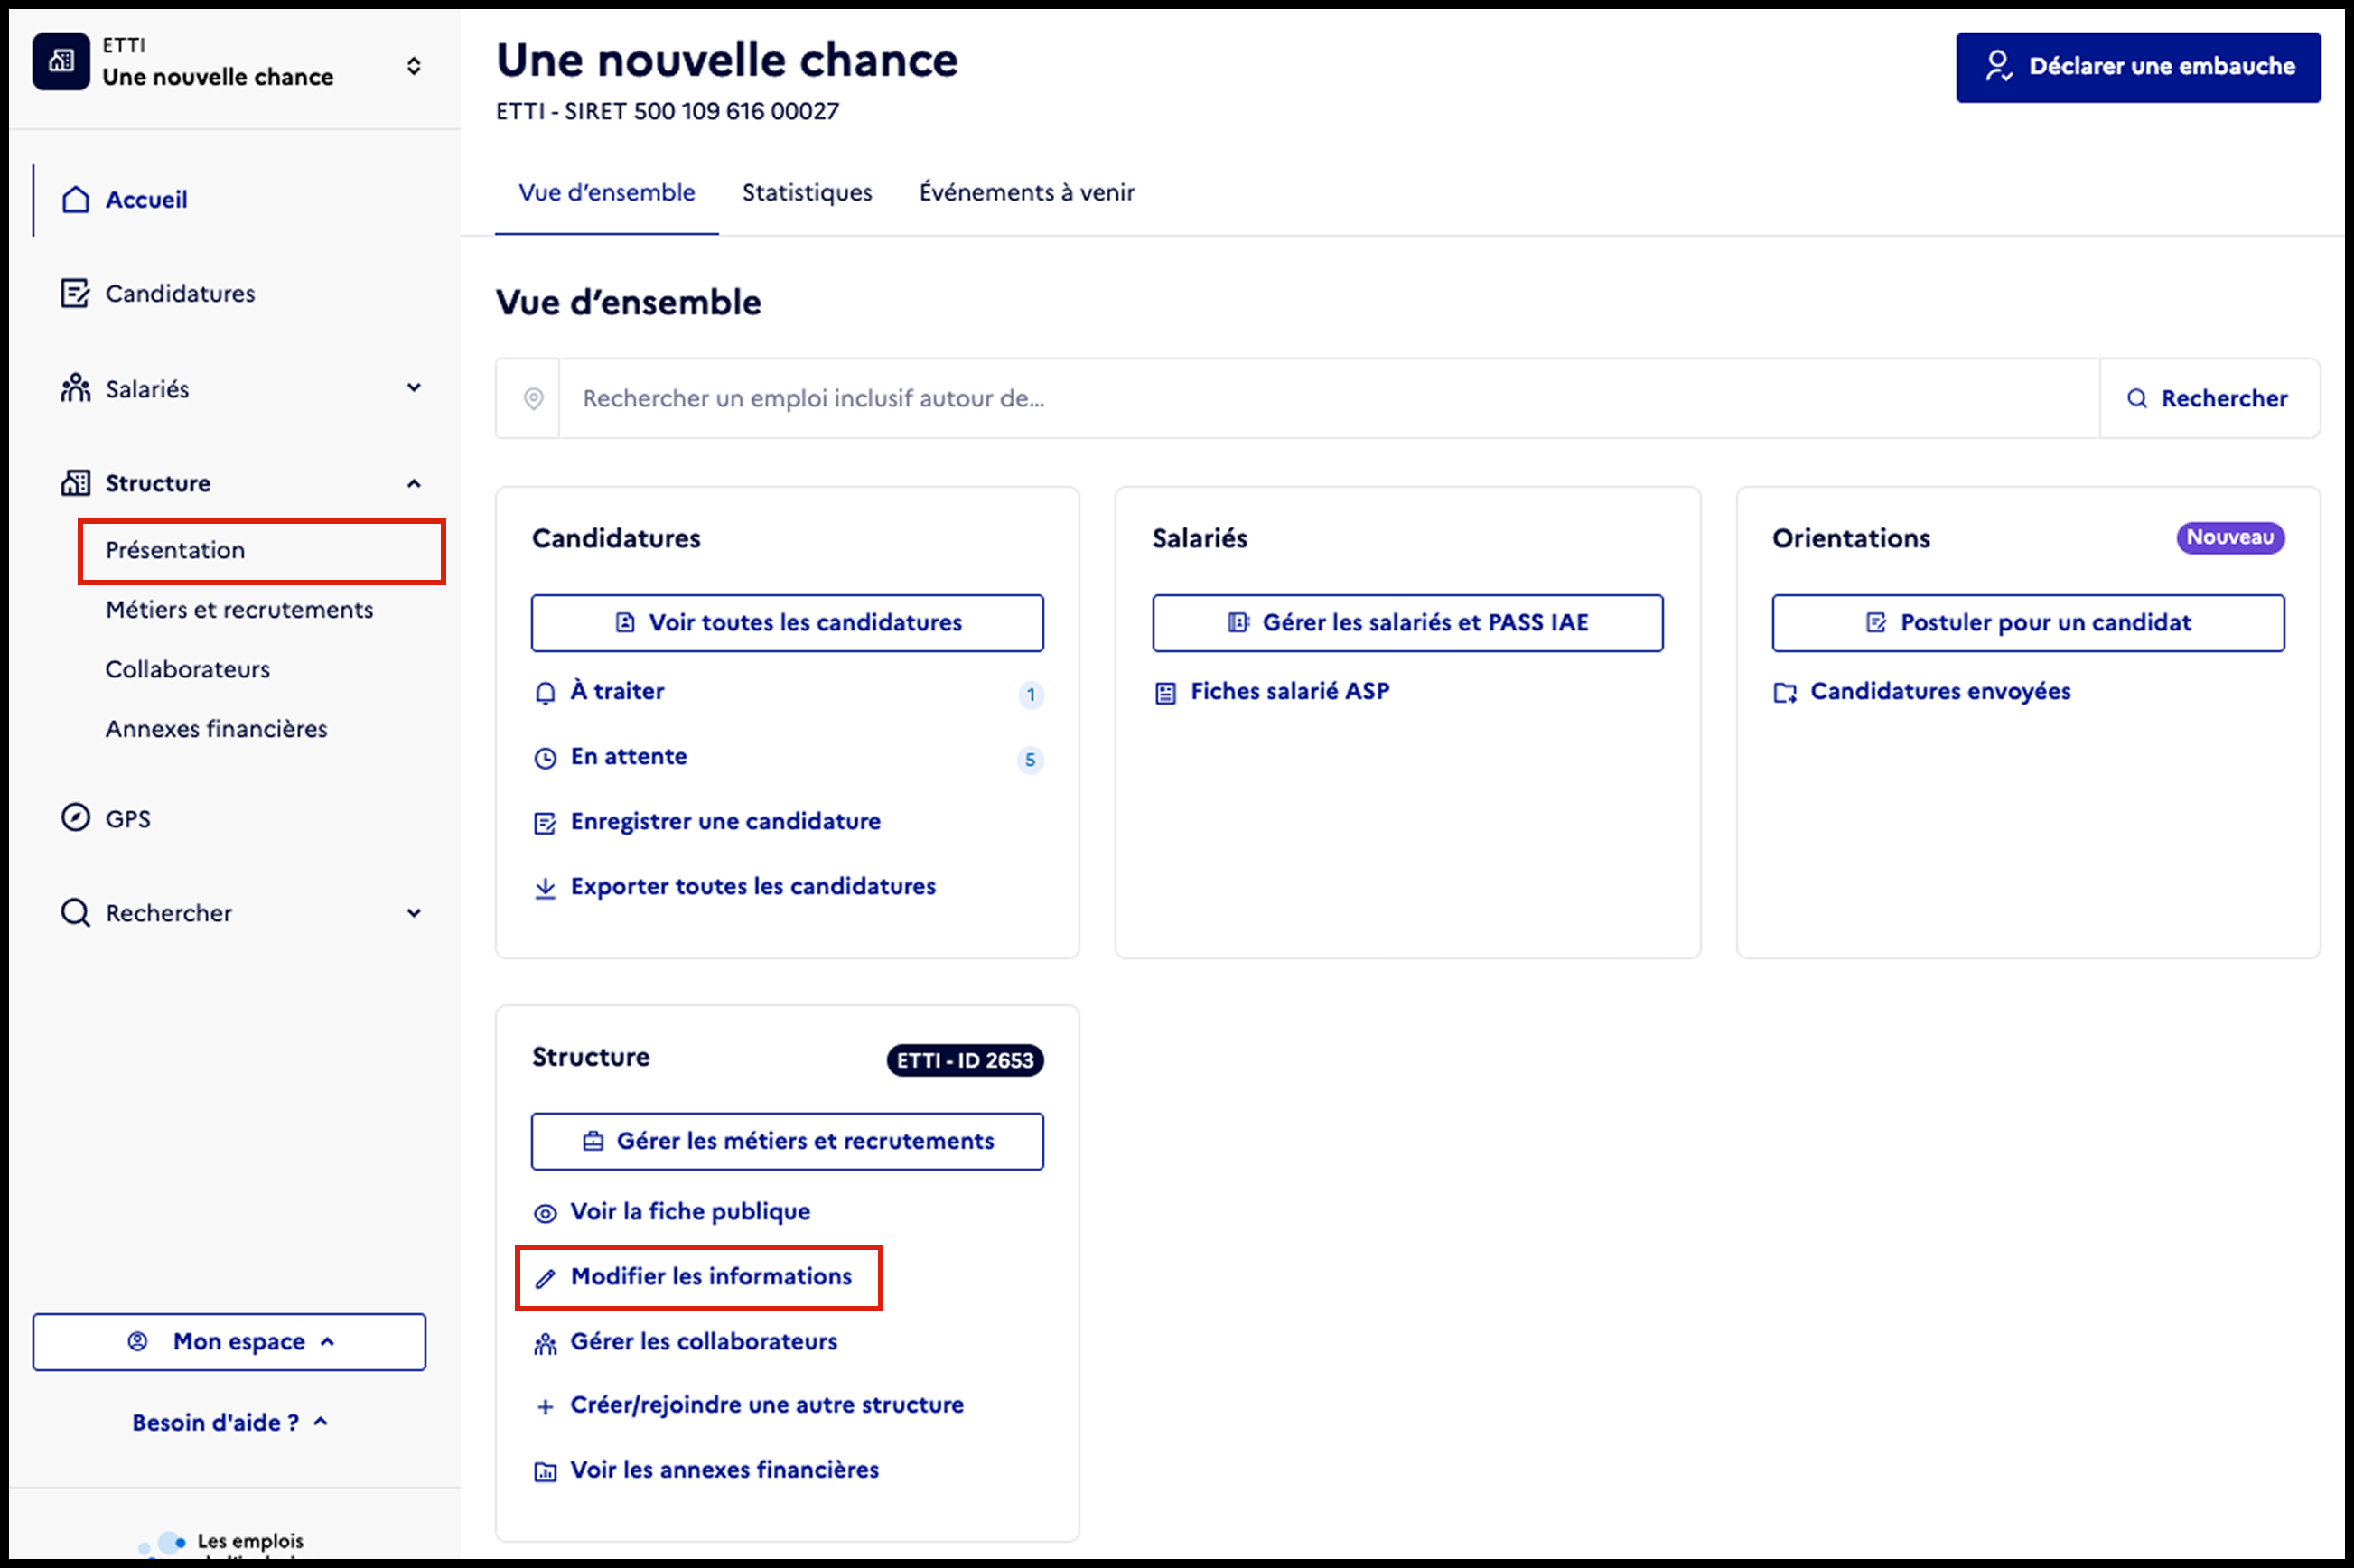This screenshot has width=2354, height=1568.
Task: Click the pencil icon beside Modifier les informations
Action: (545, 1278)
